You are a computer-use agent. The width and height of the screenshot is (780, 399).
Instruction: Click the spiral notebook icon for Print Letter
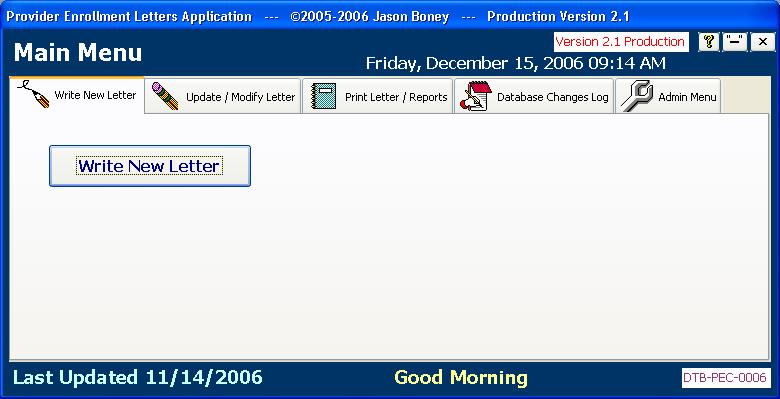(323, 96)
